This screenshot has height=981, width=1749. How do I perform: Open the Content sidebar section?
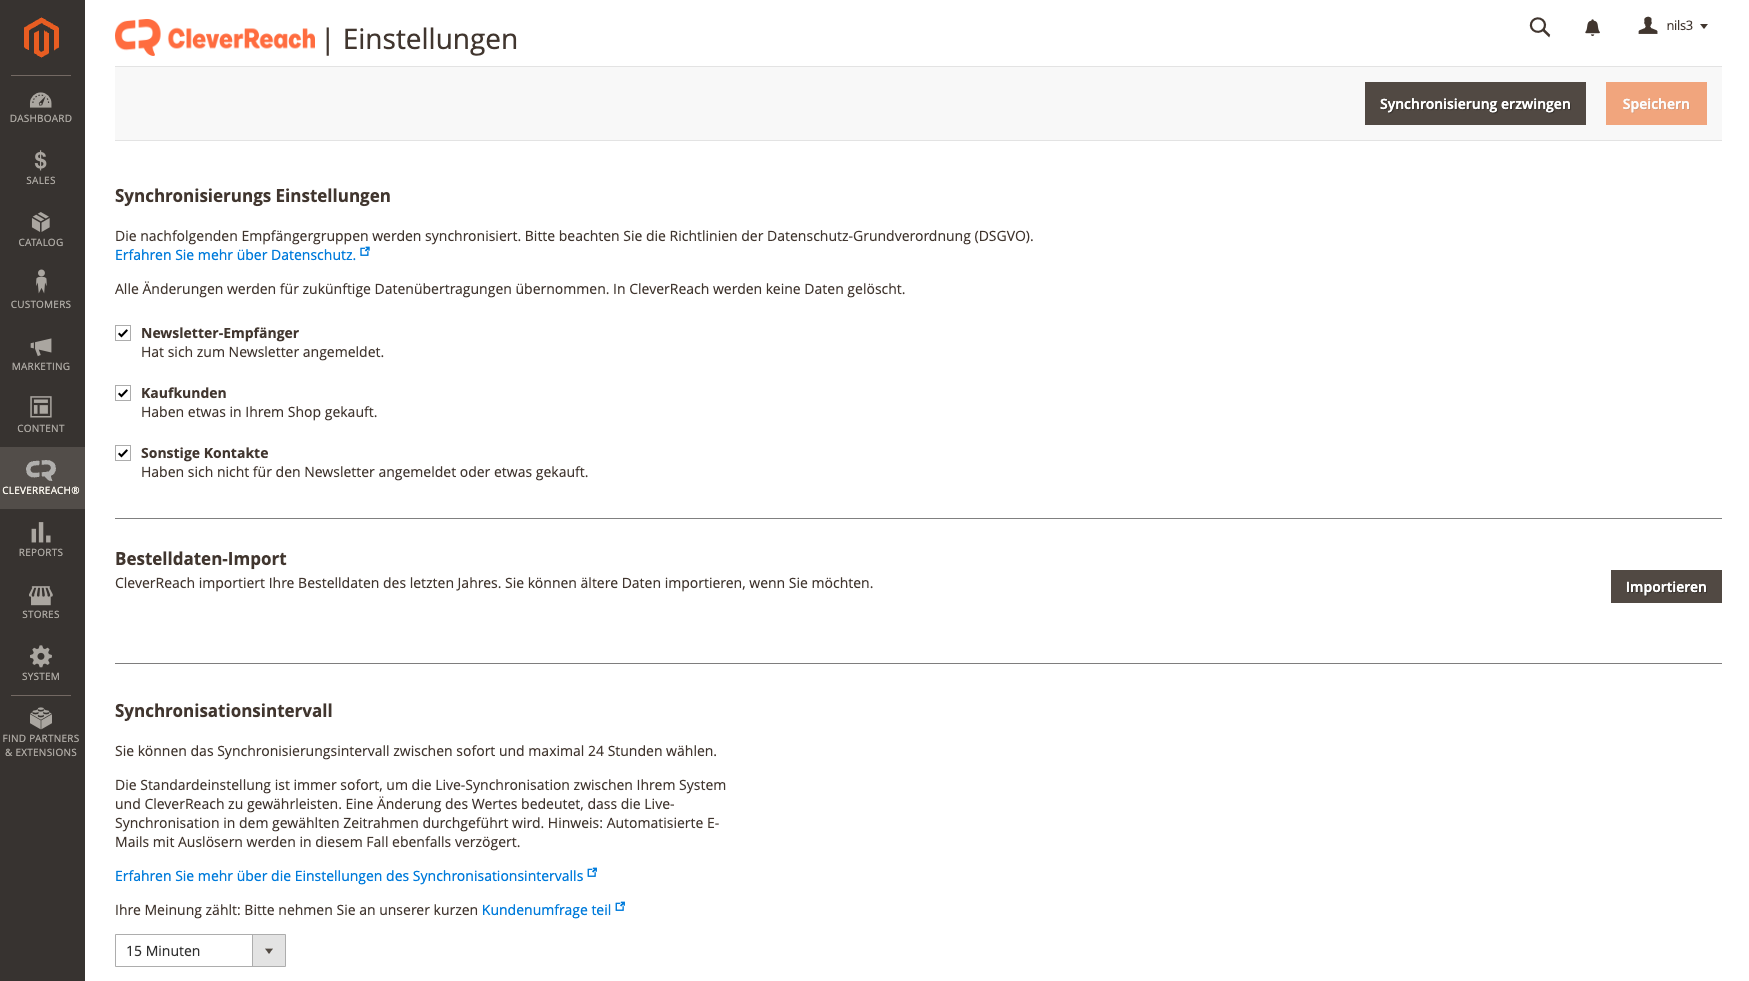tap(41, 416)
